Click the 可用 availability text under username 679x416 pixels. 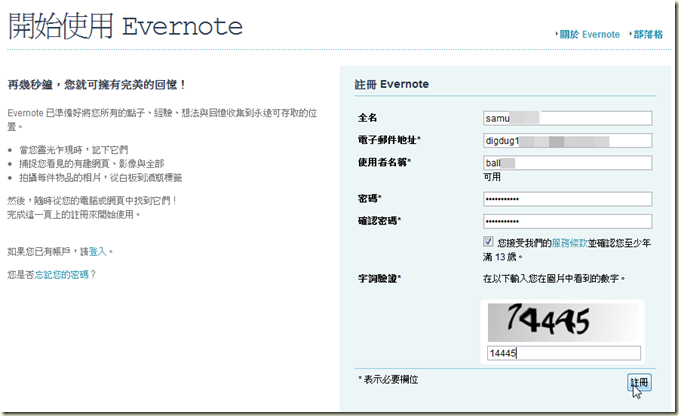[492, 177]
